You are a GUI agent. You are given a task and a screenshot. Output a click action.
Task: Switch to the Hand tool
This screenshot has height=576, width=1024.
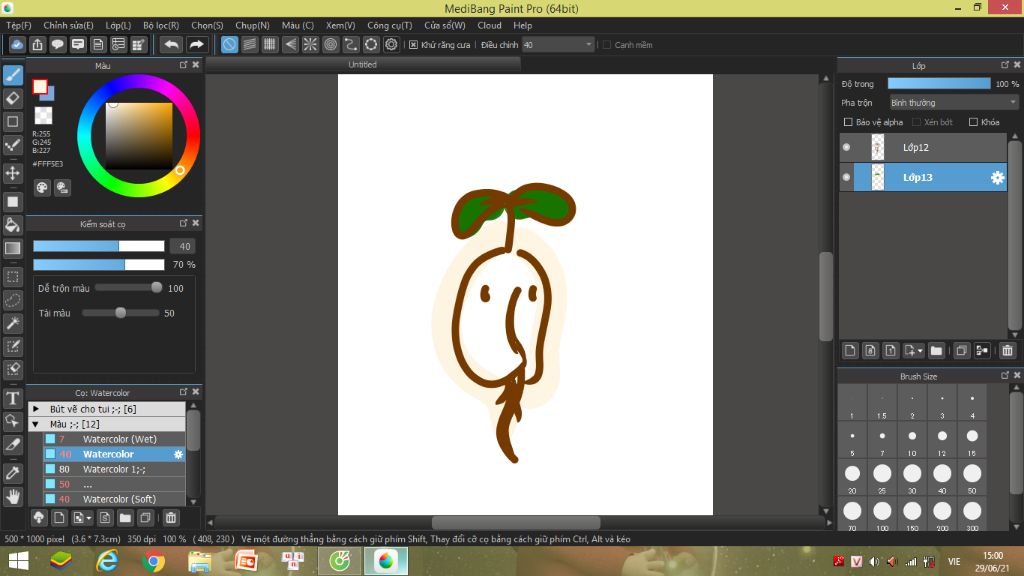[13, 496]
